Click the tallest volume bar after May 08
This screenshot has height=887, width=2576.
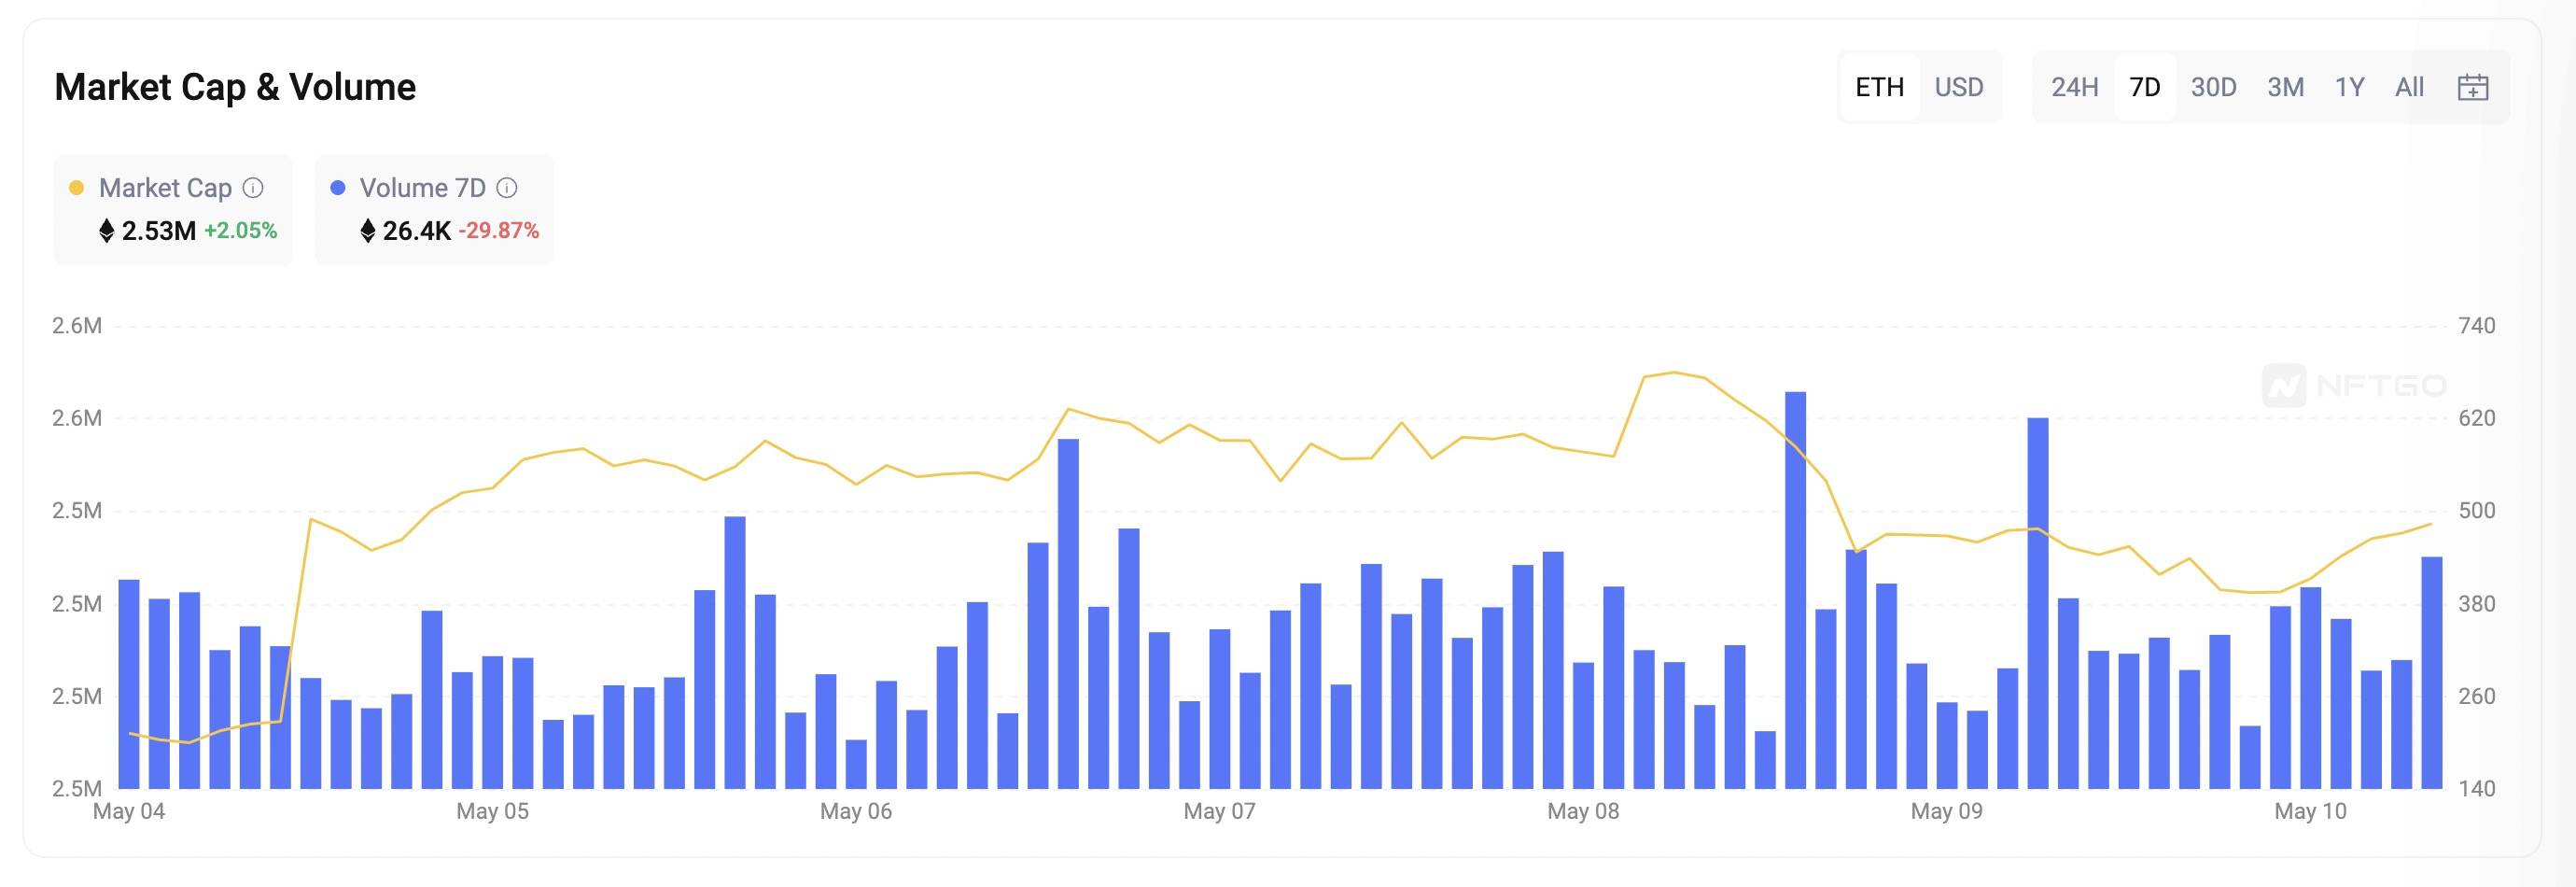click(1795, 590)
